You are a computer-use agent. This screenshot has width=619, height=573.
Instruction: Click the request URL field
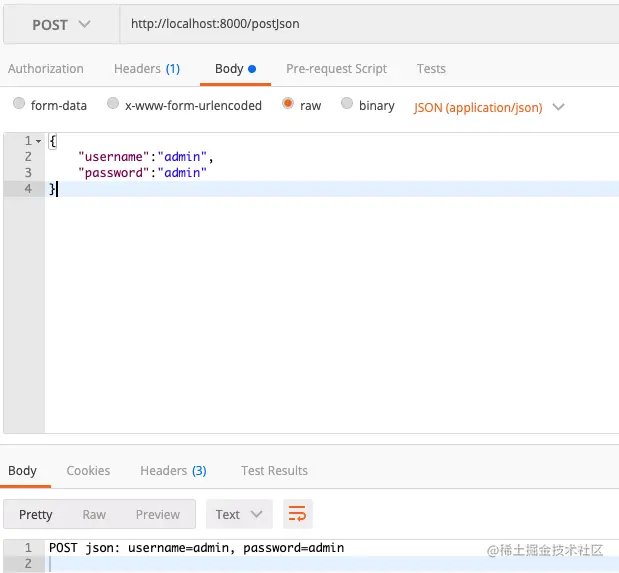[369, 24]
